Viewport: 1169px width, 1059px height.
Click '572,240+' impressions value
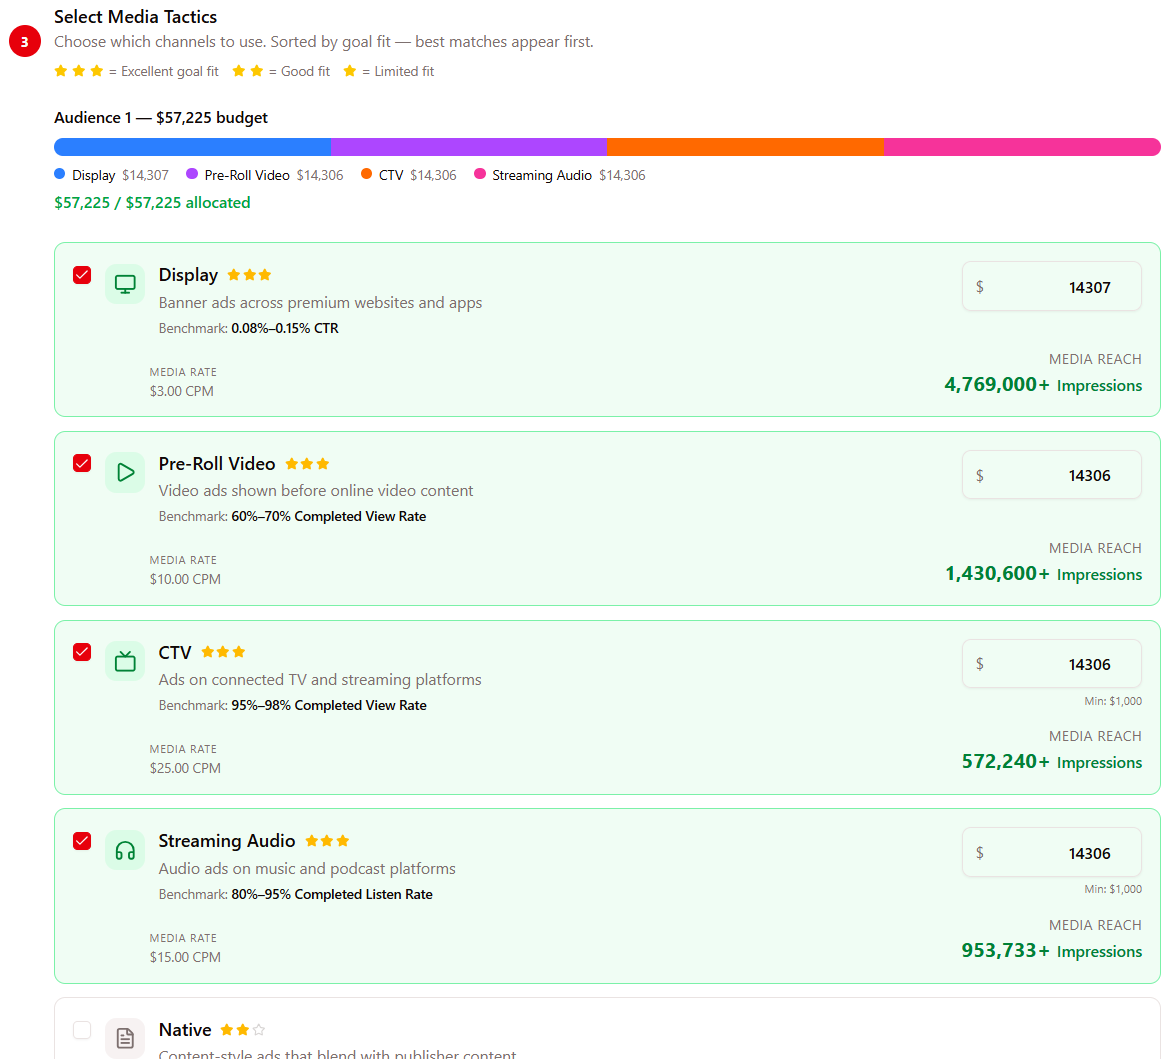point(1006,761)
